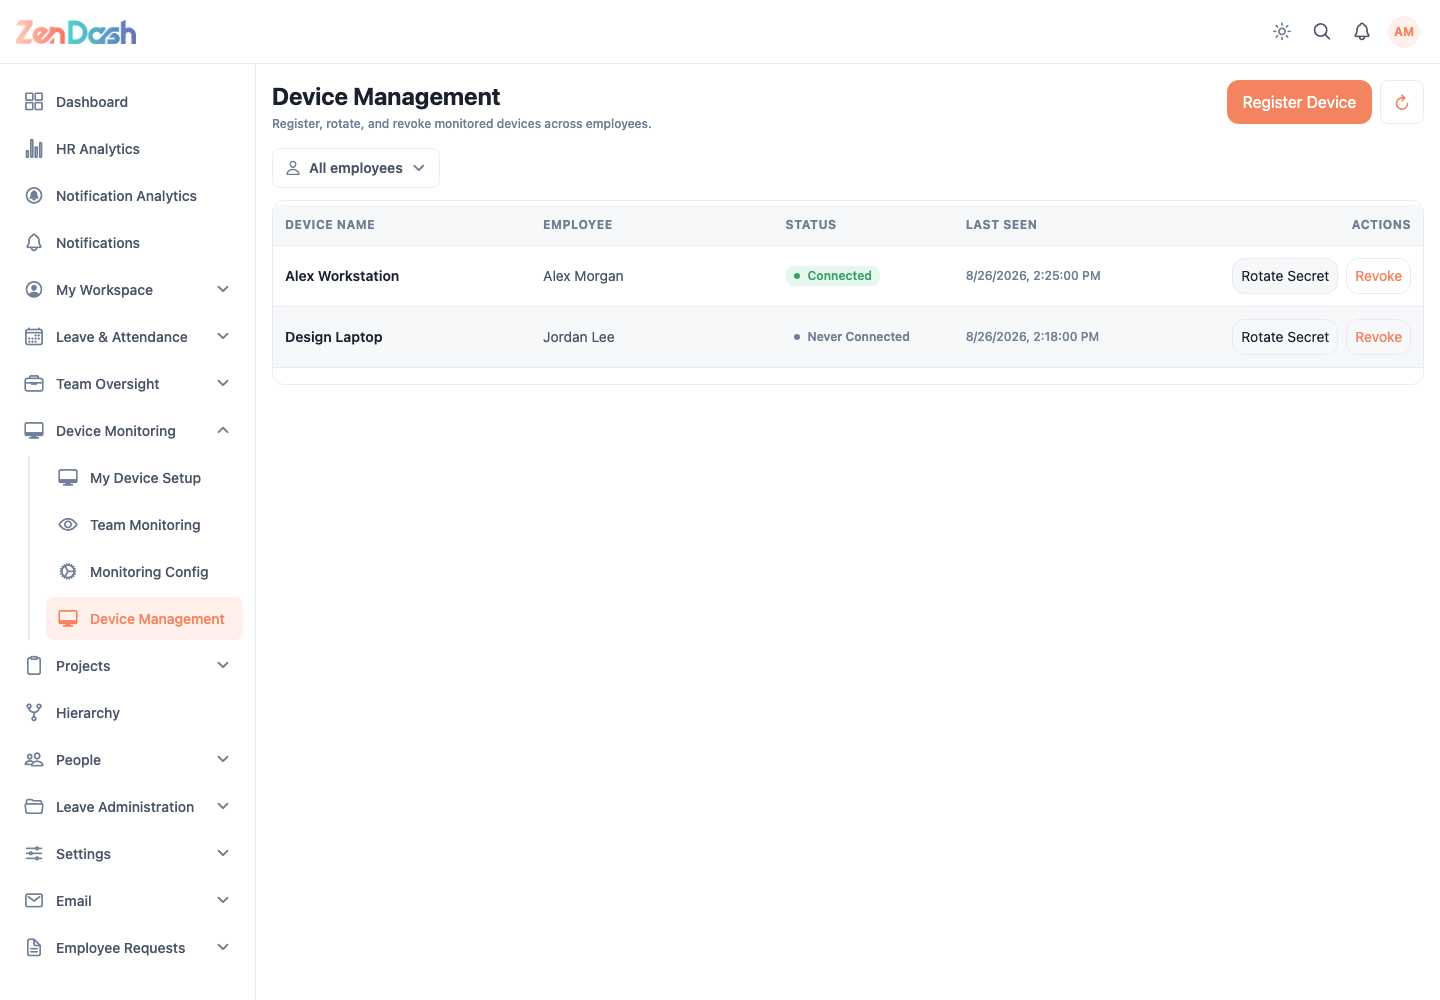
Task: Click the Device Monitoring monitor icon
Action: tap(34, 430)
